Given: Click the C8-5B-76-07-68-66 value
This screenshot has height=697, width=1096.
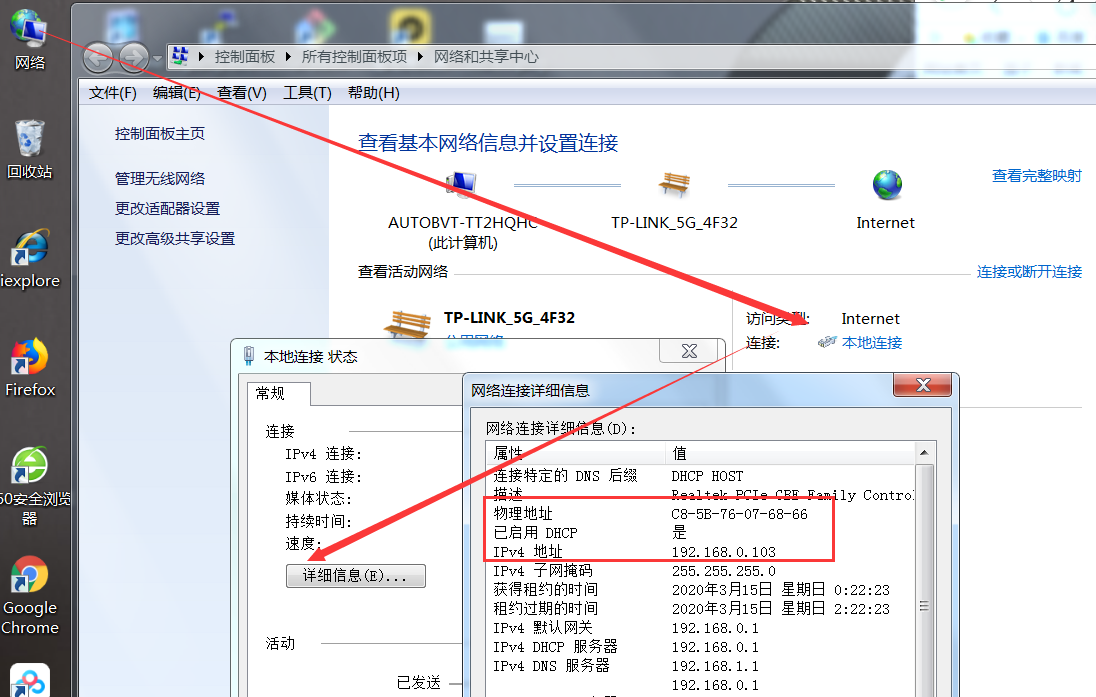Looking at the screenshot, I should [739, 514].
